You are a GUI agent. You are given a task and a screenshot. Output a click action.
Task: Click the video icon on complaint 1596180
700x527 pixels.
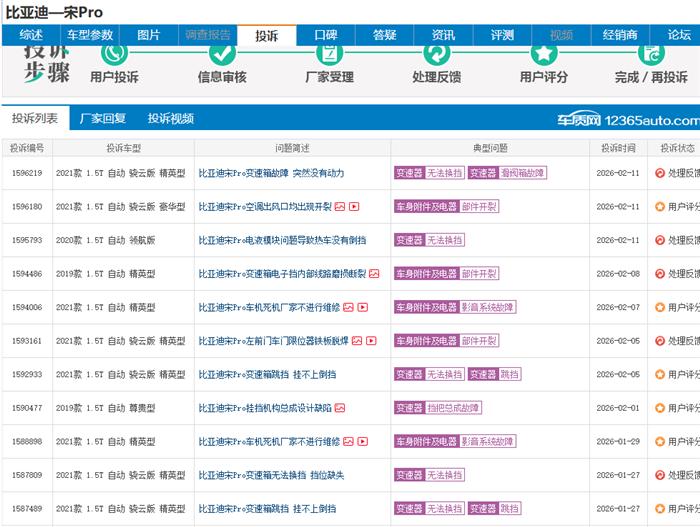(x=354, y=207)
